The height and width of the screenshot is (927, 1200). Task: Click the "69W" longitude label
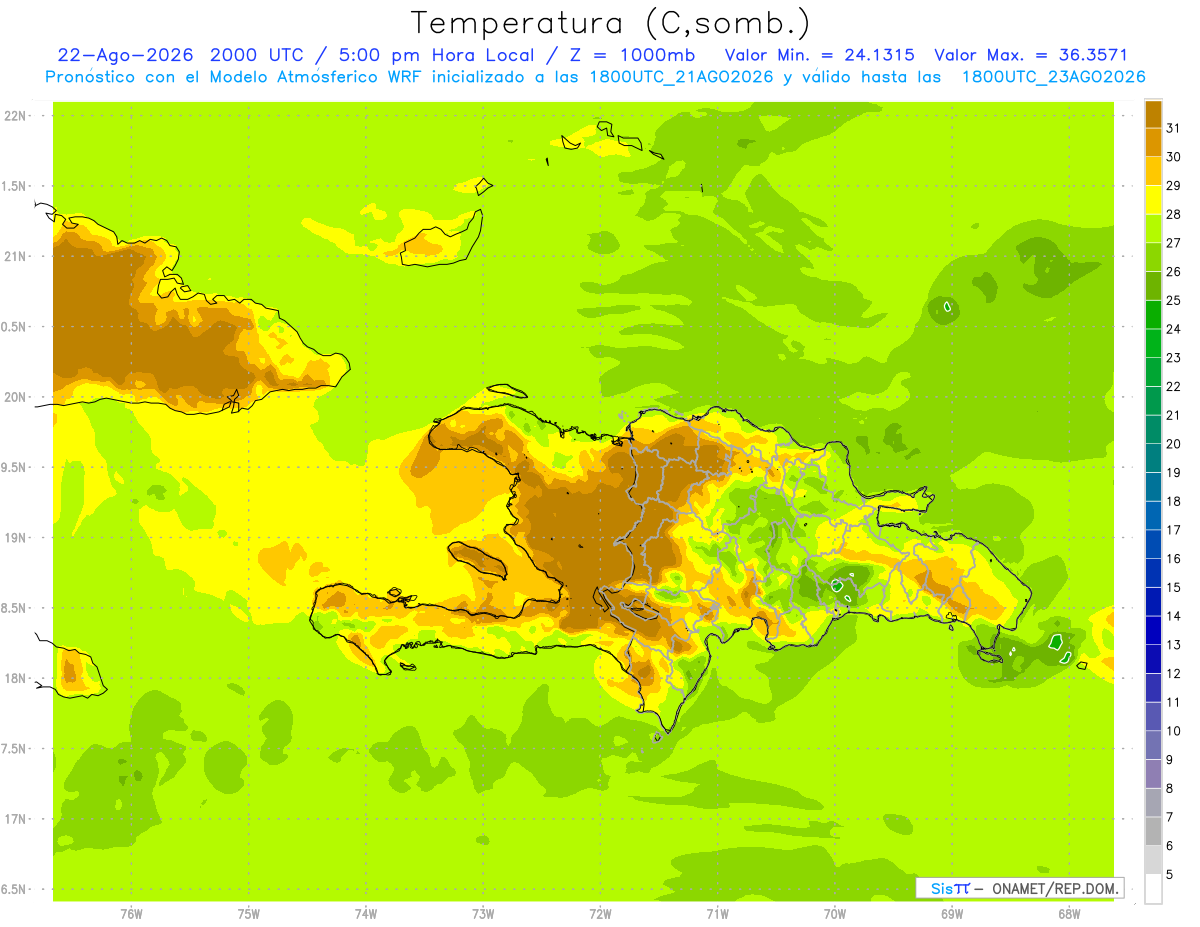(x=952, y=913)
